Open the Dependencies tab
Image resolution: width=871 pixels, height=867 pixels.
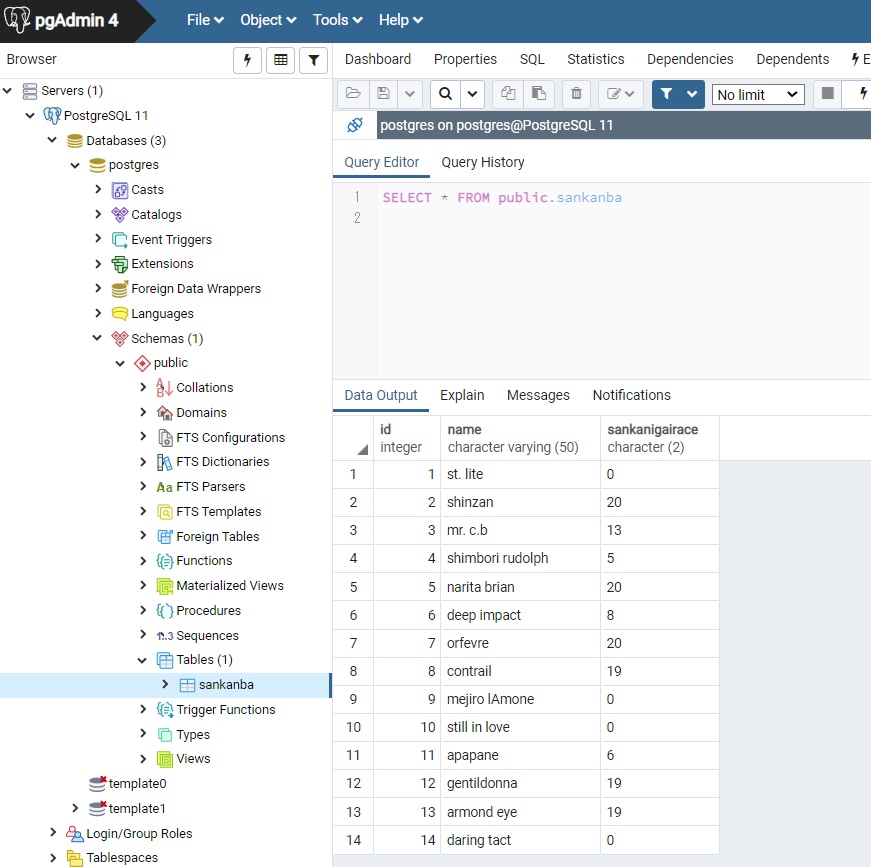click(690, 59)
